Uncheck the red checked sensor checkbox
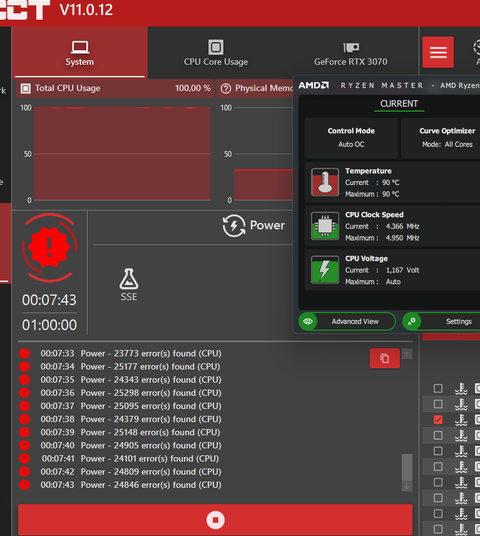Screen dimensions: 480x536 pos(438,420)
